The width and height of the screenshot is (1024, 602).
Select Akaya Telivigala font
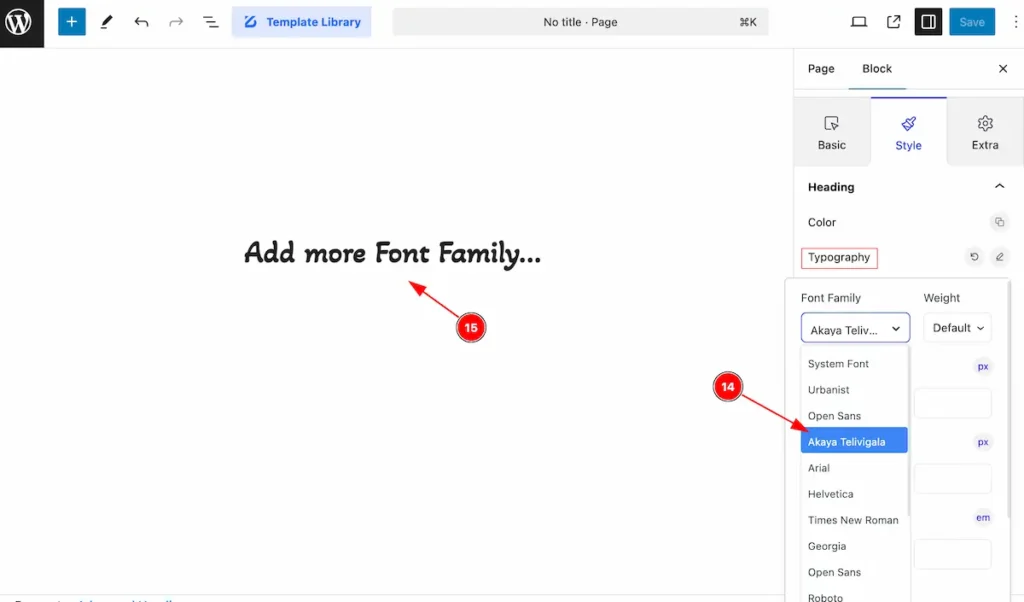[854, 440]
